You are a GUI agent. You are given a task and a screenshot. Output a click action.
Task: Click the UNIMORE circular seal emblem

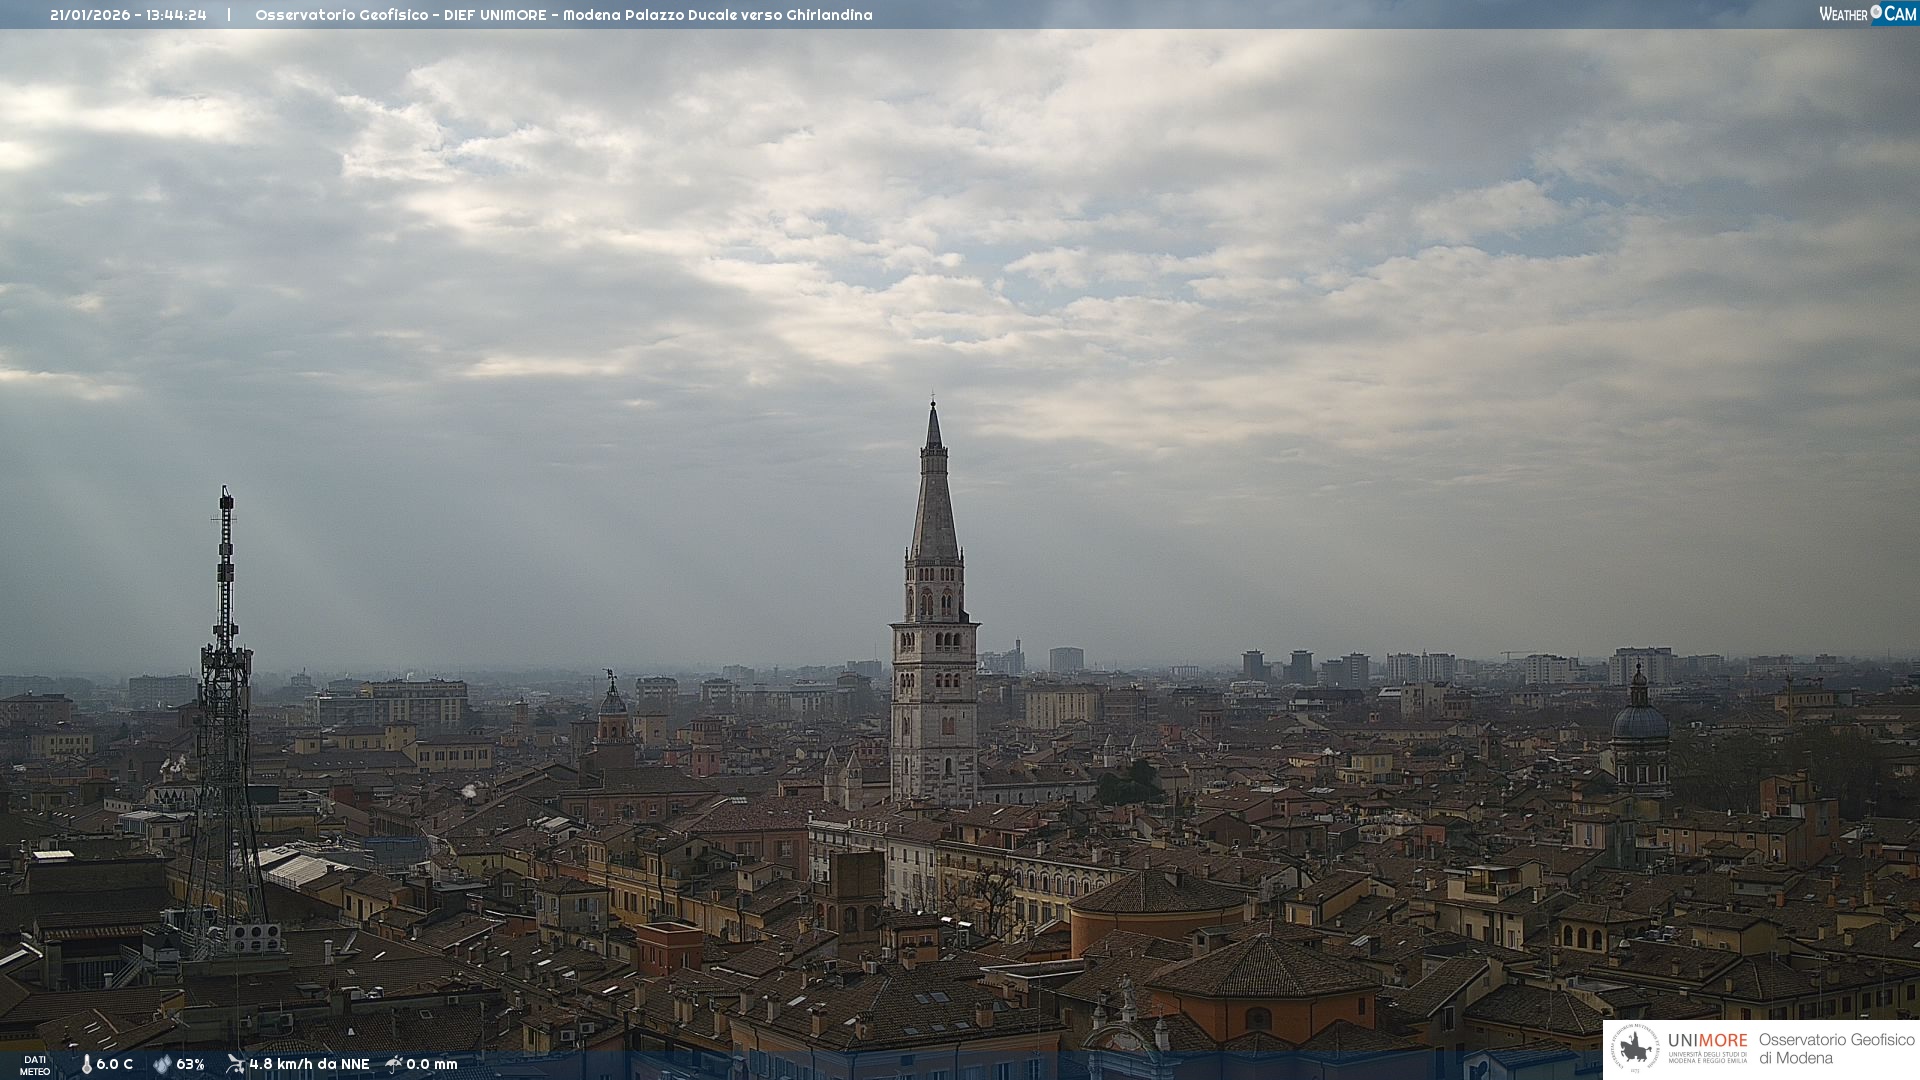click(x=1635, y=1049)
